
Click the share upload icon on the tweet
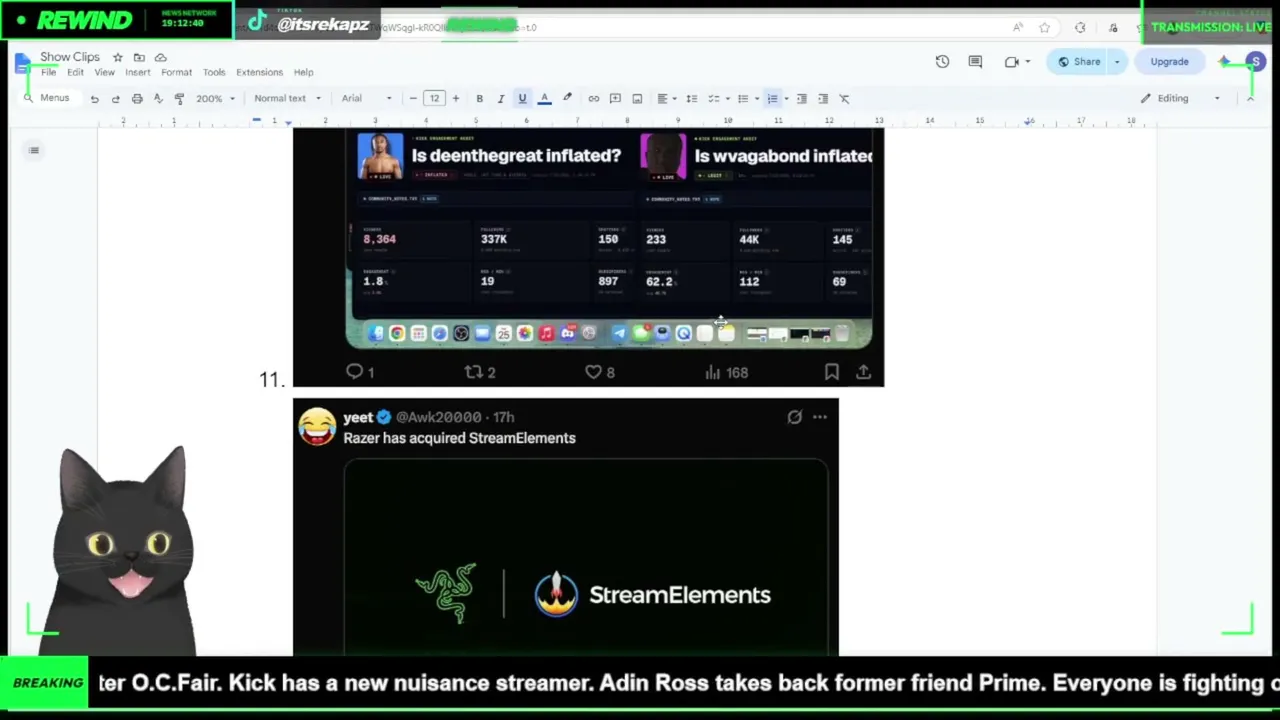point(864,372)
